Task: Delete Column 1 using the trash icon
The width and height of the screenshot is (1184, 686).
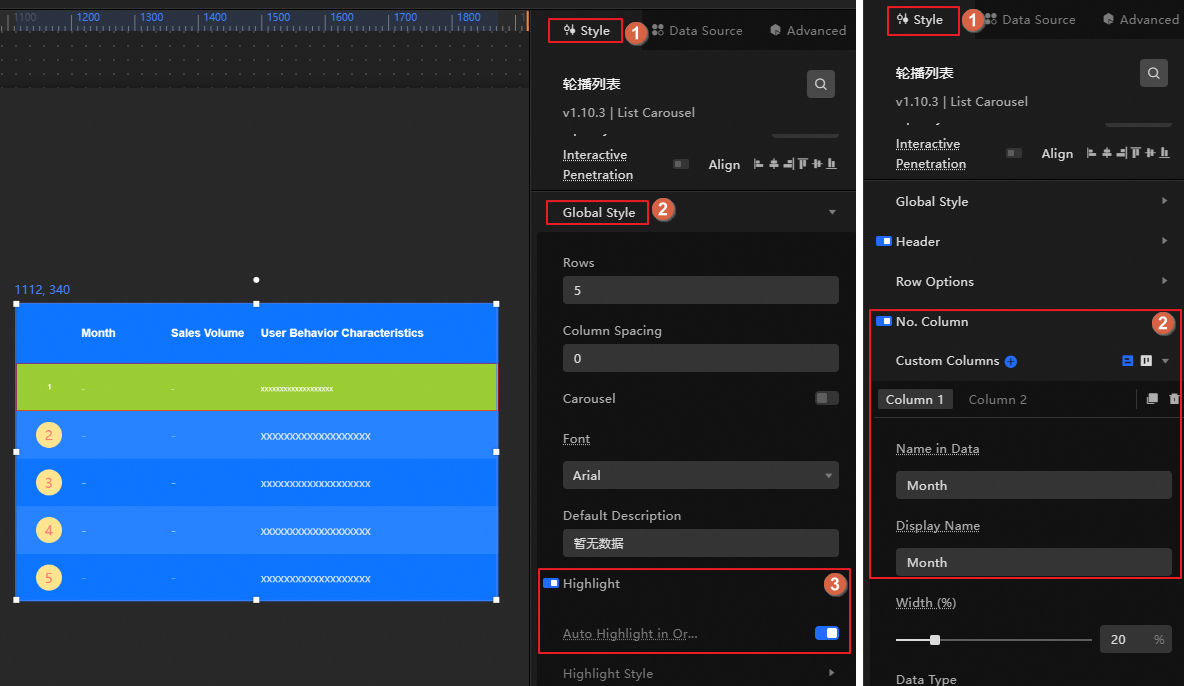Action: tap(1174, 399)
